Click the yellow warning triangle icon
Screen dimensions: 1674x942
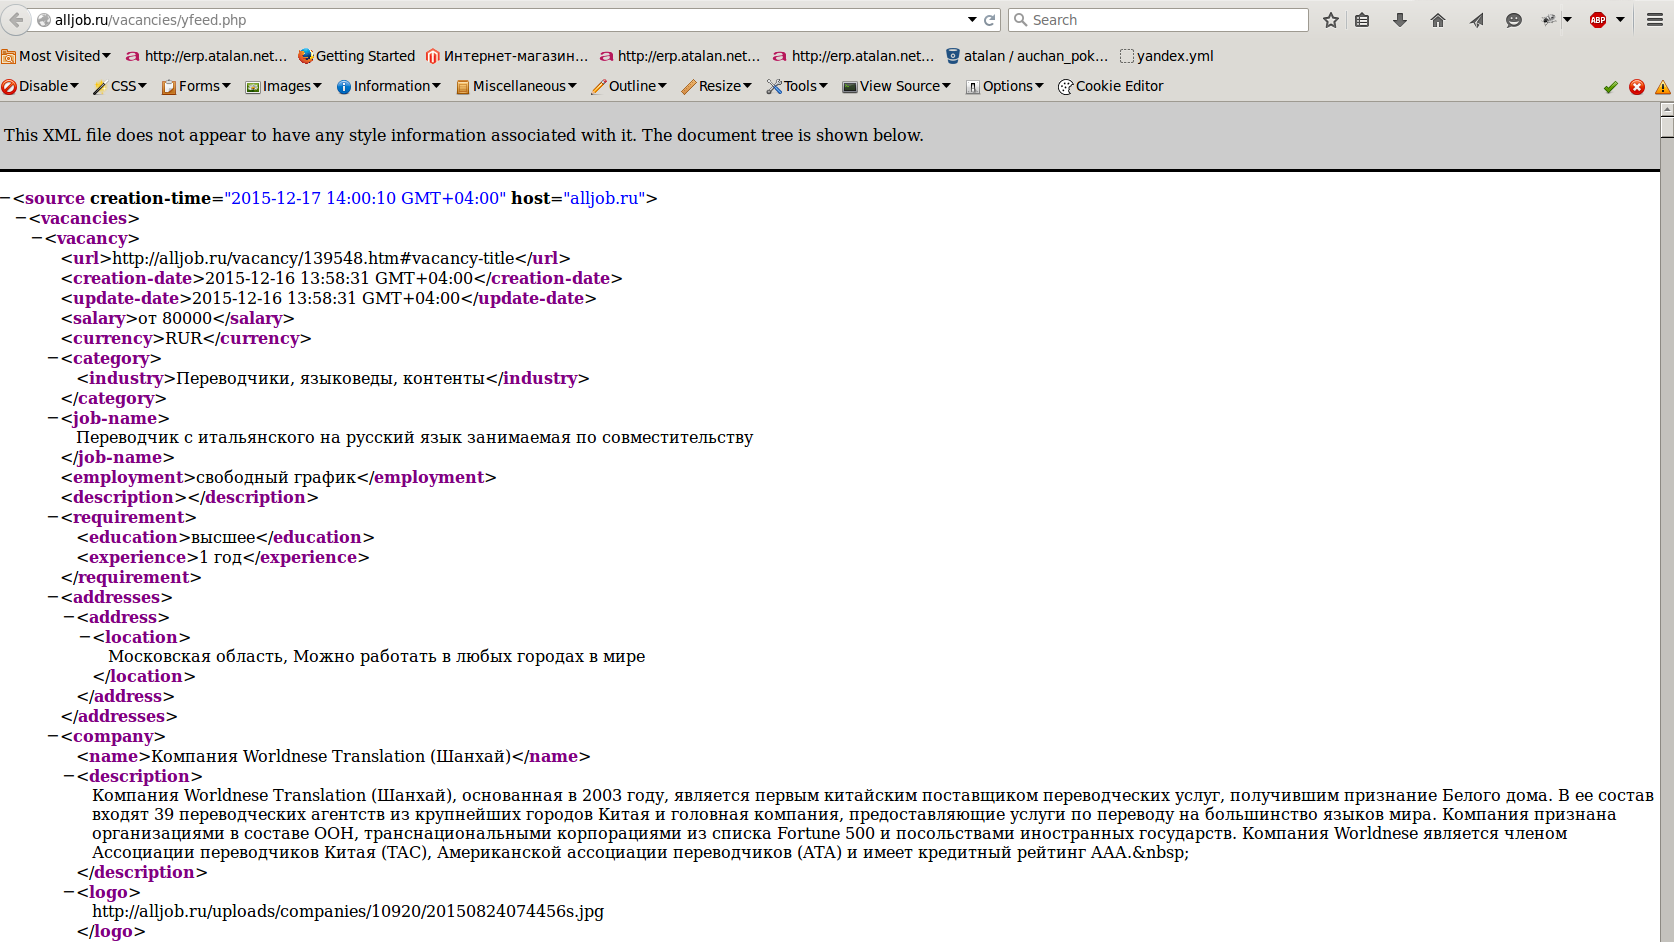coord(1663,87)
